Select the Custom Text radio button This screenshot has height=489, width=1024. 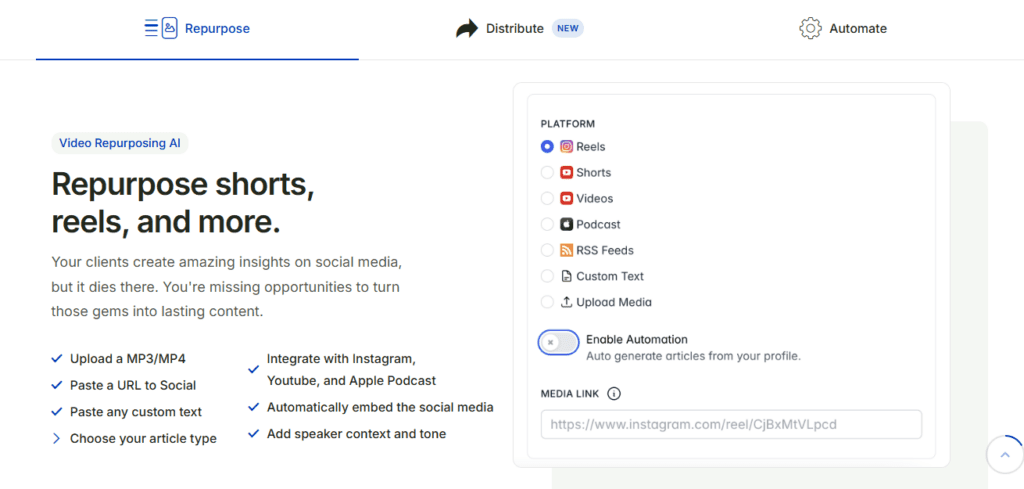(x=547, y=276)
